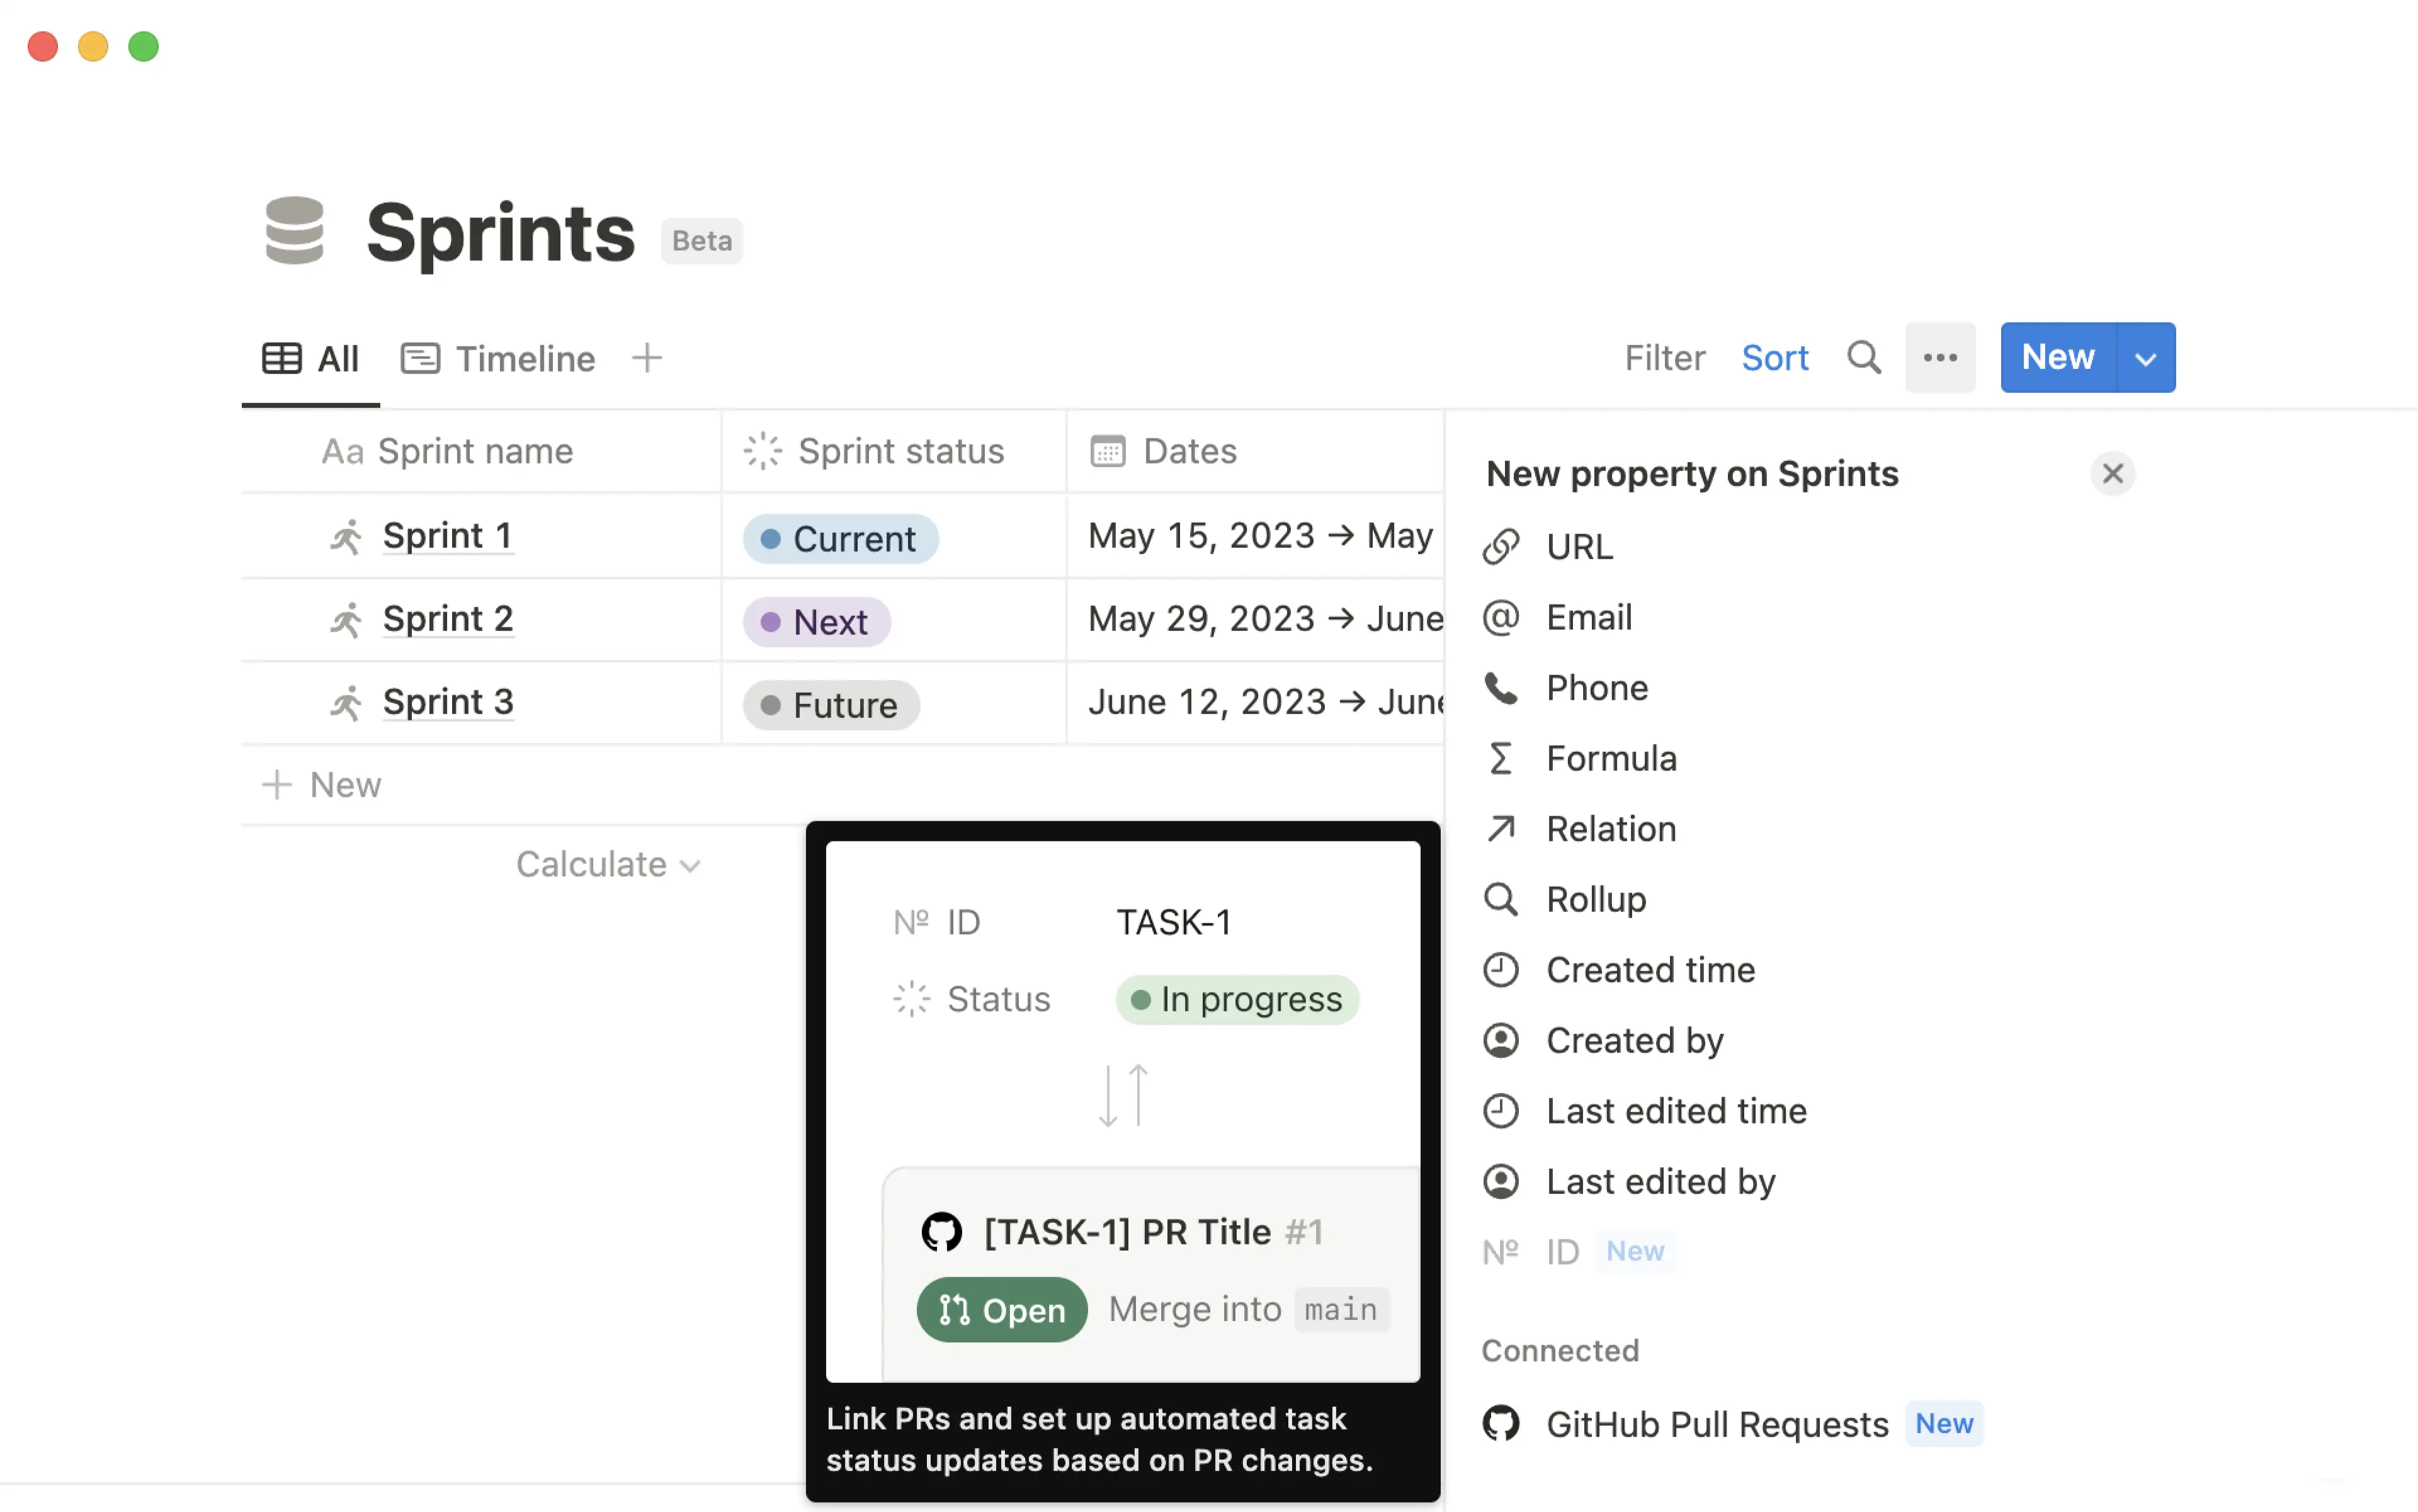Expand the New button dropdown arrow
Viewport: 2418px width, 1512px height.
click(2145, 357)
